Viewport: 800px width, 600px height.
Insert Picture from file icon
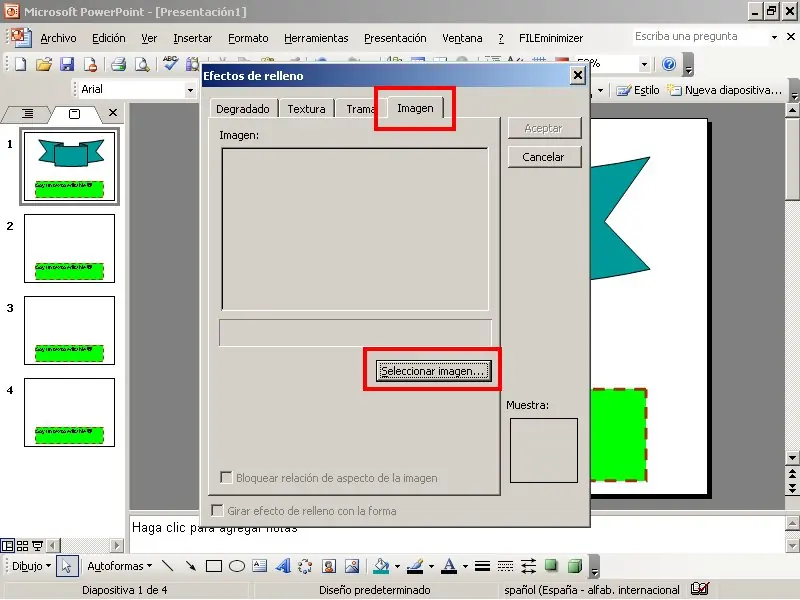pos(352,566)
